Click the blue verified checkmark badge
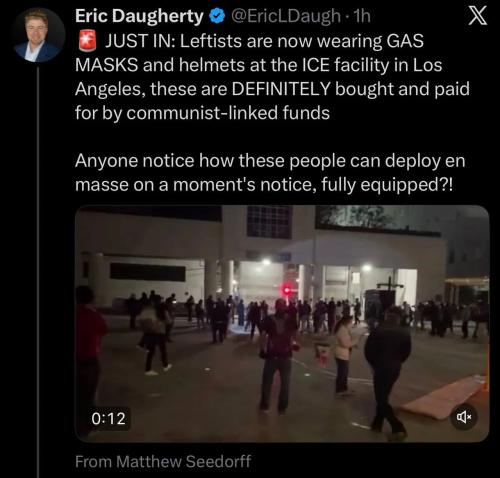Image resolution: width=500 pixels, height=478 pixels. (x=217, y=16)
